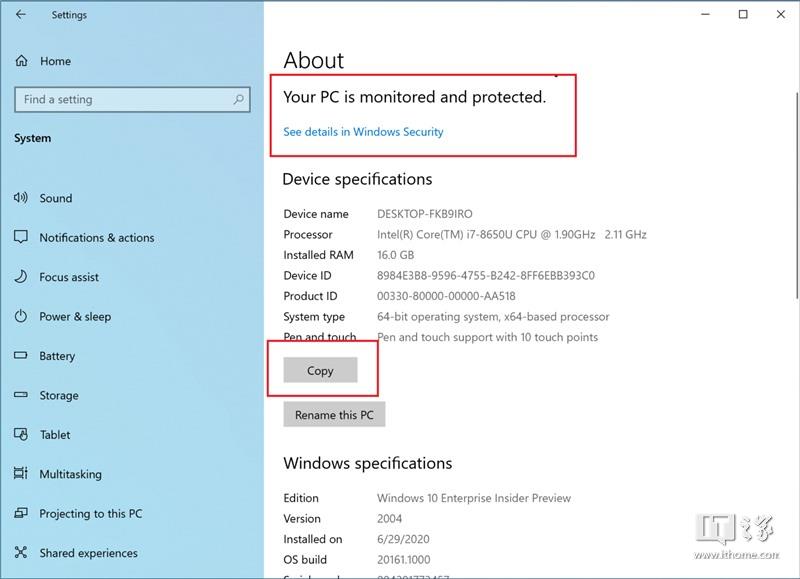800x579 pixels.
Task: Click the search magnifier icon
Action: (x=238, y=99)
